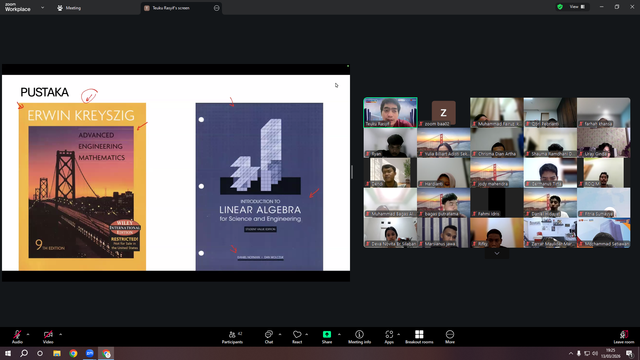Select Marsianus jawa's video tile
Image resolution: width=640 pixels, height=360 pixels.
pyautogui.click(x=444, y=233)
